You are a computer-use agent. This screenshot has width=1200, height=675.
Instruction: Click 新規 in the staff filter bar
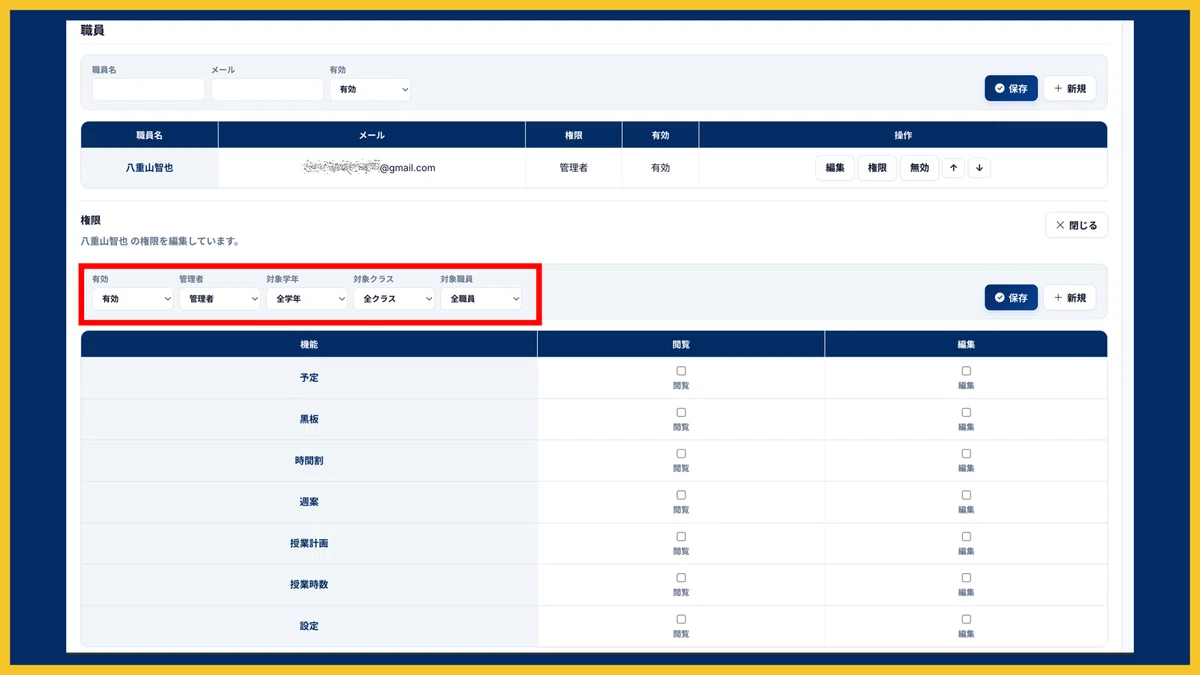tap(1070, 88)
